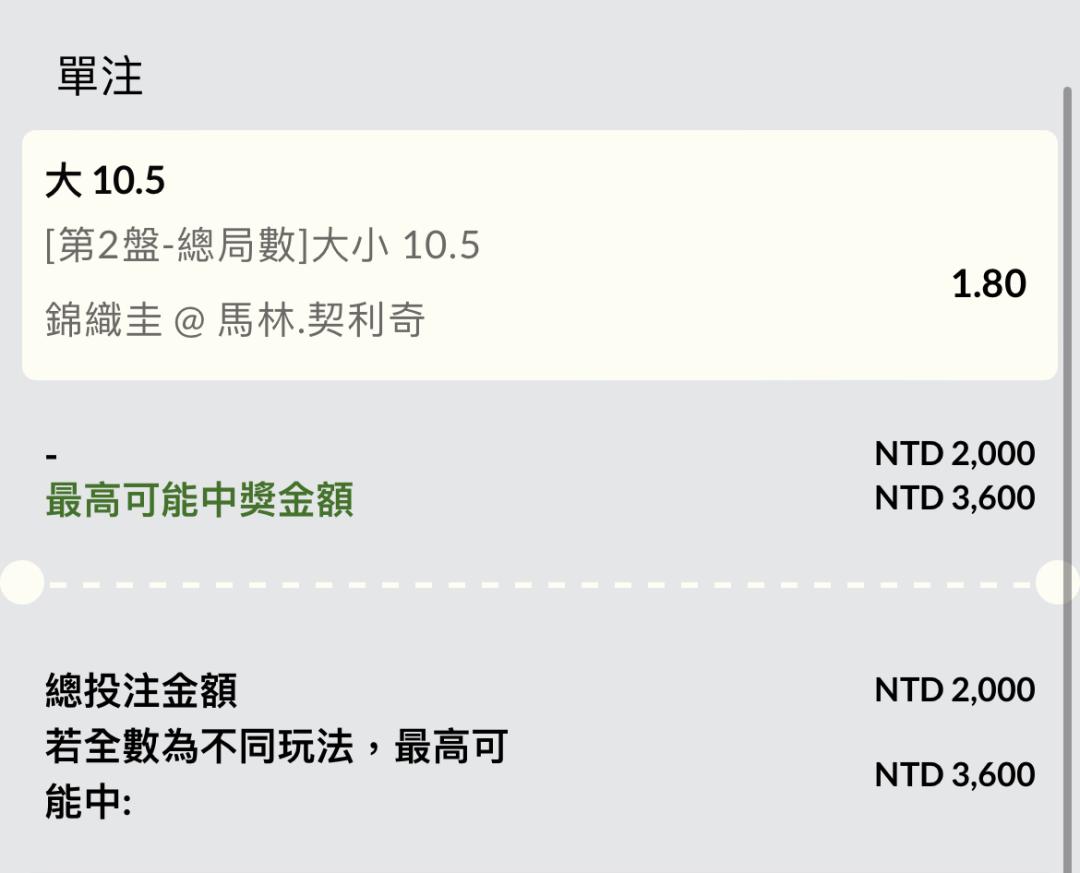Click NTD 3,600 beside the green label
The image size is (1080, 873).
(954, 498)
